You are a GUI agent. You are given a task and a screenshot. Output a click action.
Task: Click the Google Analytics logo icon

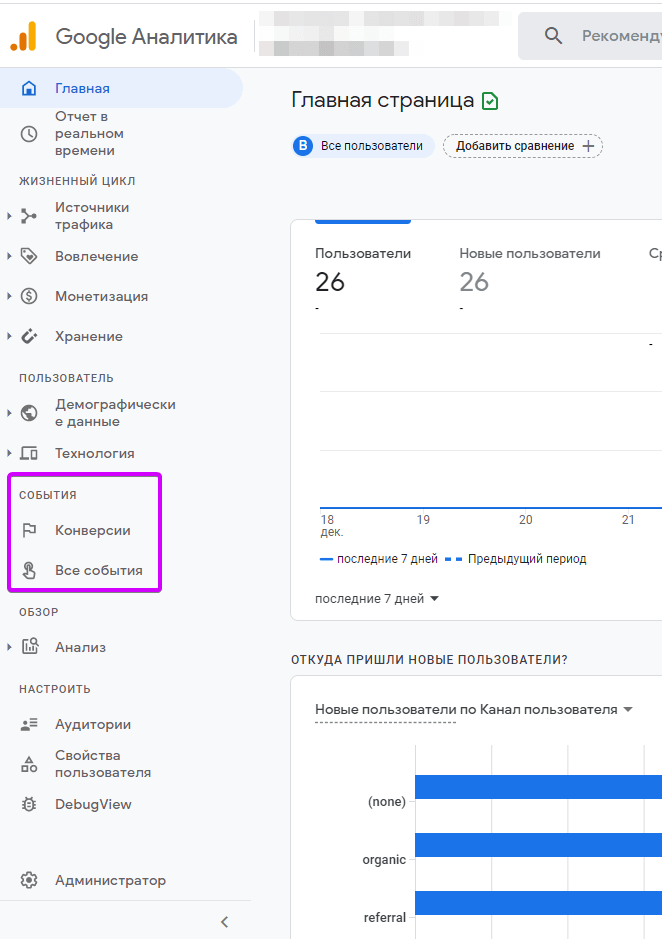coord(24,37)
